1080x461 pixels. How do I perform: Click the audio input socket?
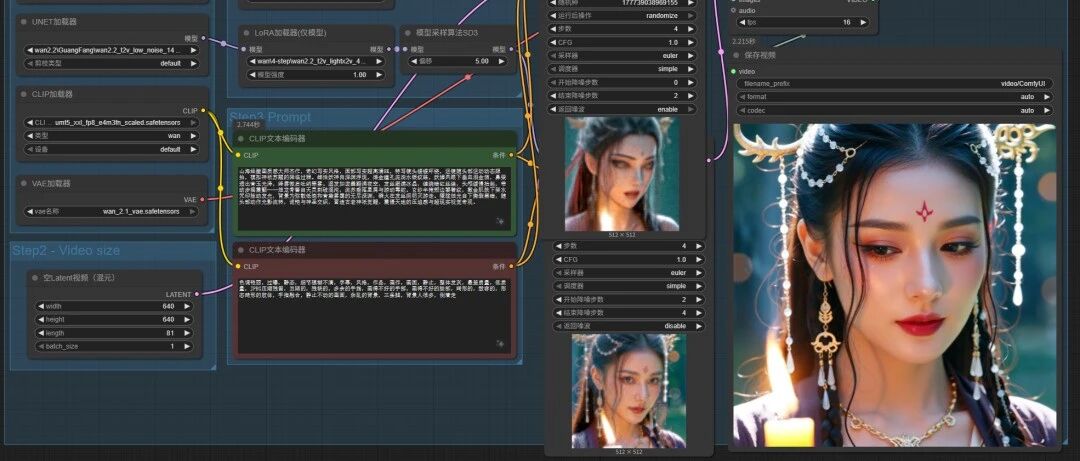[734, 10]
